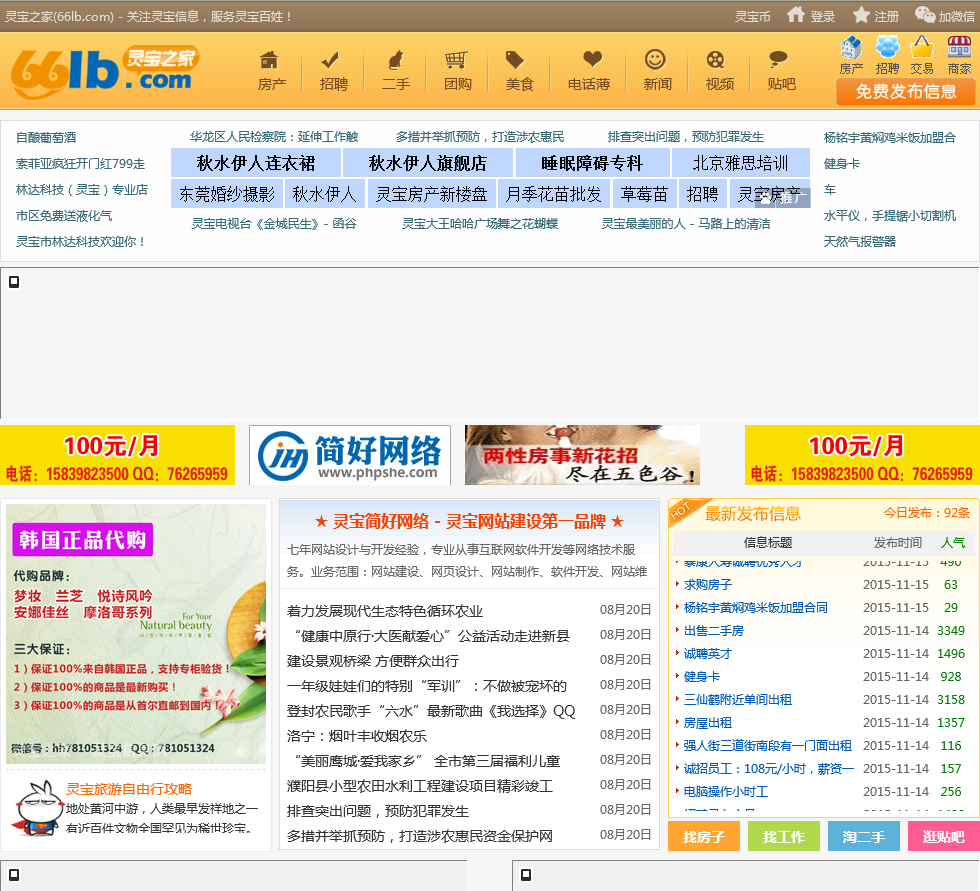Open the 自酿葡萄酒 link
Viewport: 980px width, 891px height.
(x=46, y=137)
